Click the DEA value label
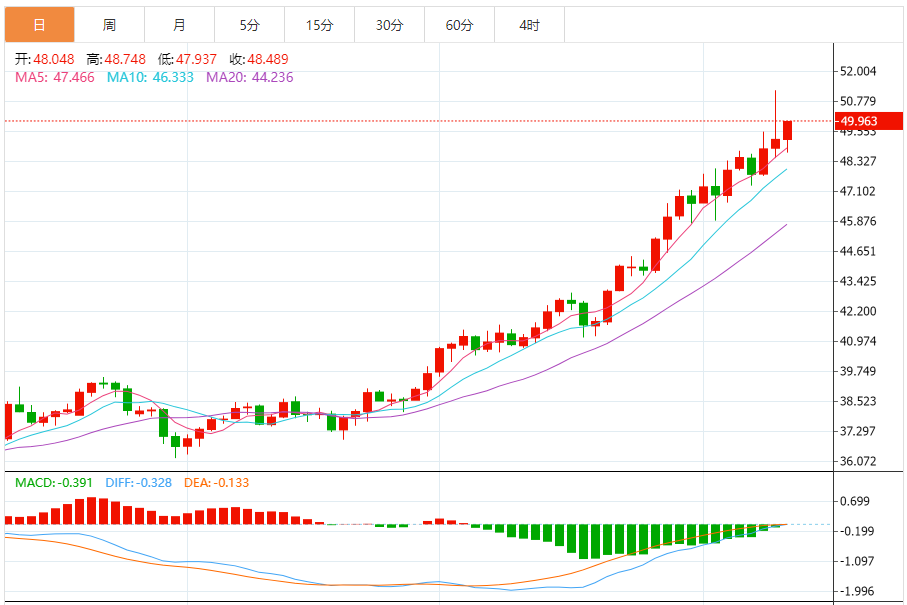Image resolution: width=907 pixels, height=605 pixels. pyautogui.click(x=216, y=482)
